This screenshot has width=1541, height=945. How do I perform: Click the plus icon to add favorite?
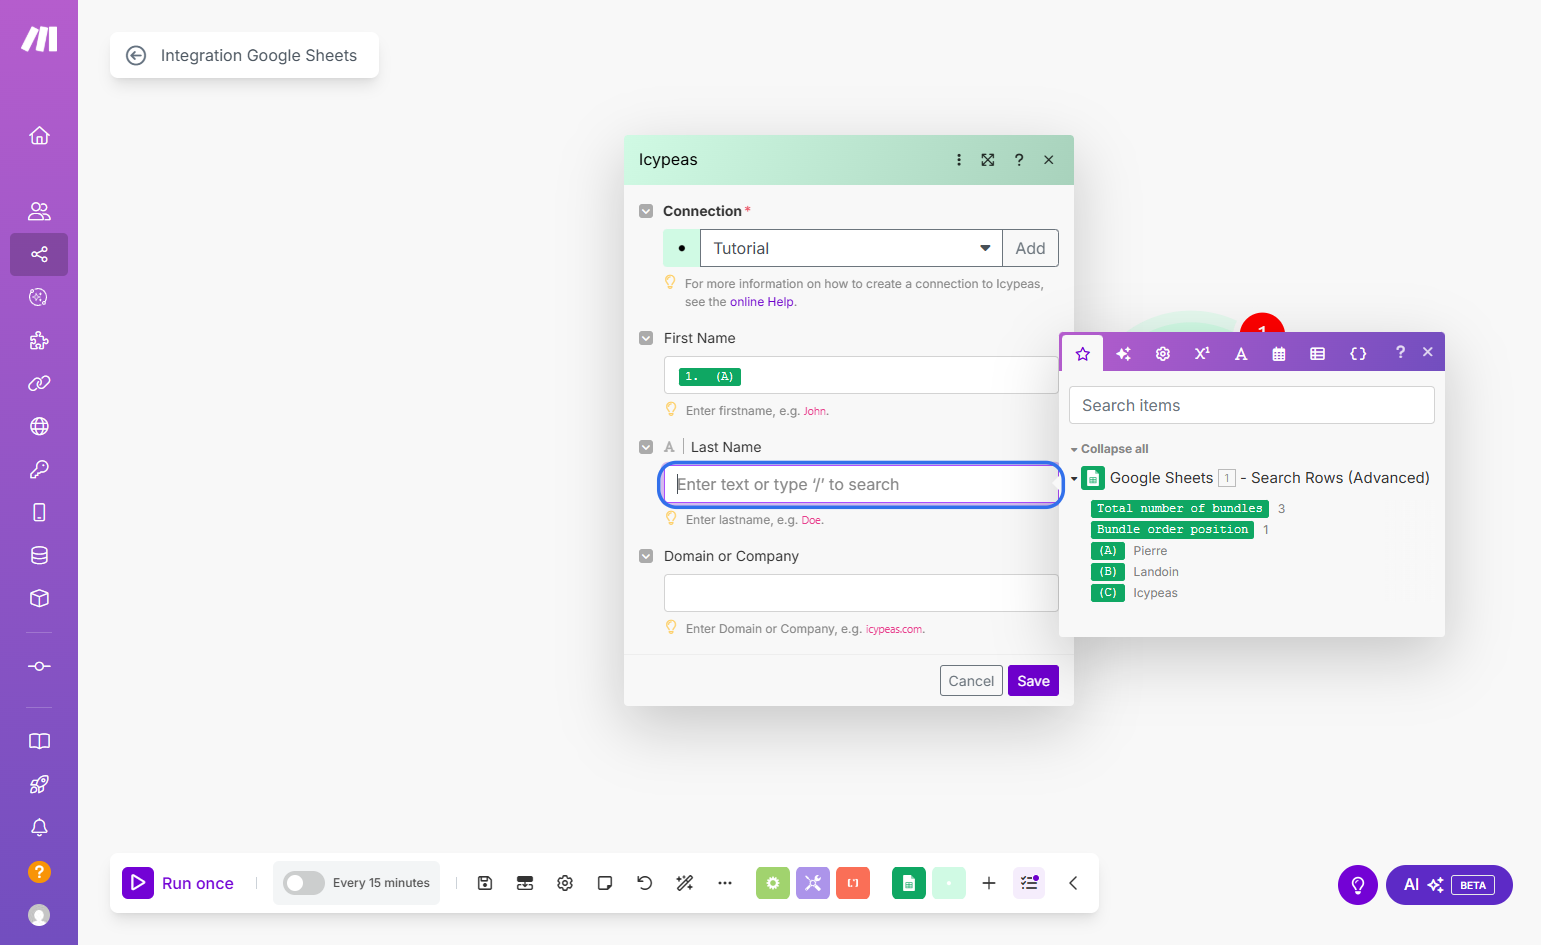(989, 883)
